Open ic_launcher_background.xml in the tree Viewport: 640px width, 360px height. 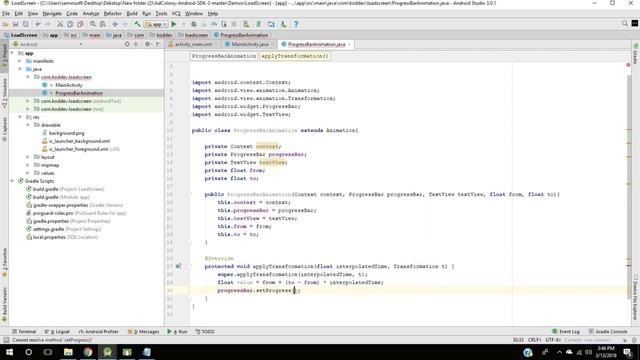tap(79, 141)
